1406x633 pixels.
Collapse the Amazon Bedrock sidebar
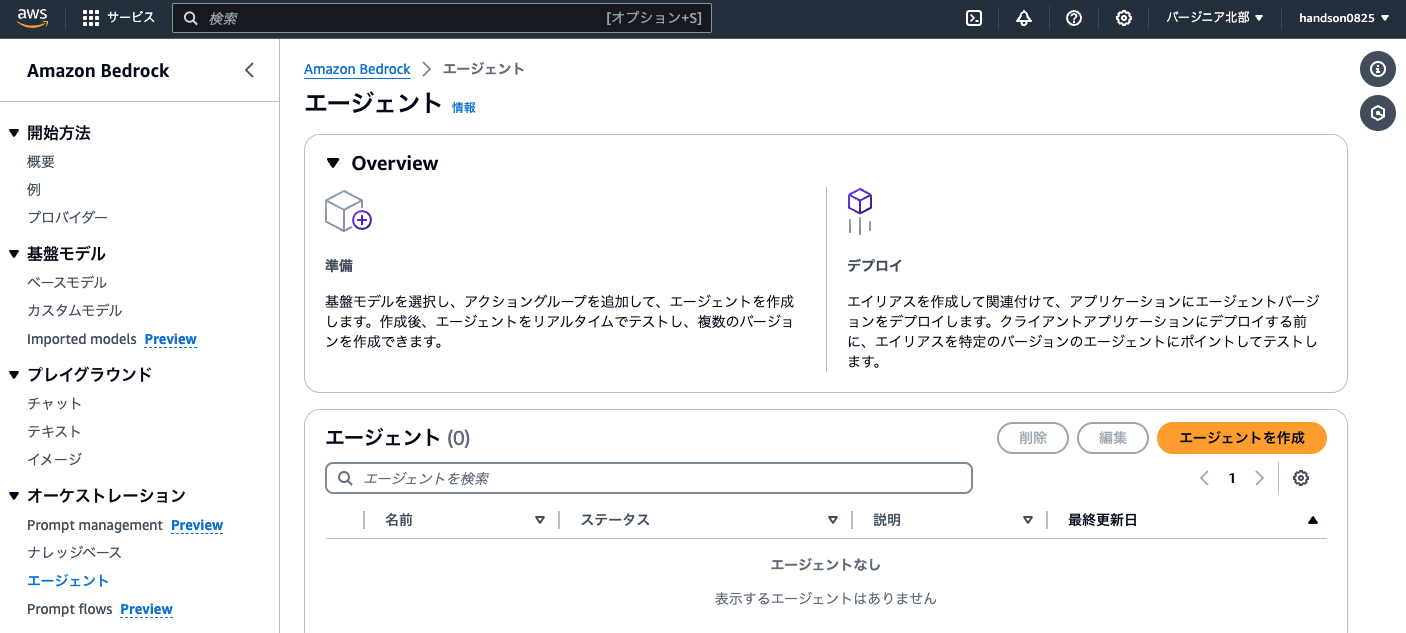[249, 70]
